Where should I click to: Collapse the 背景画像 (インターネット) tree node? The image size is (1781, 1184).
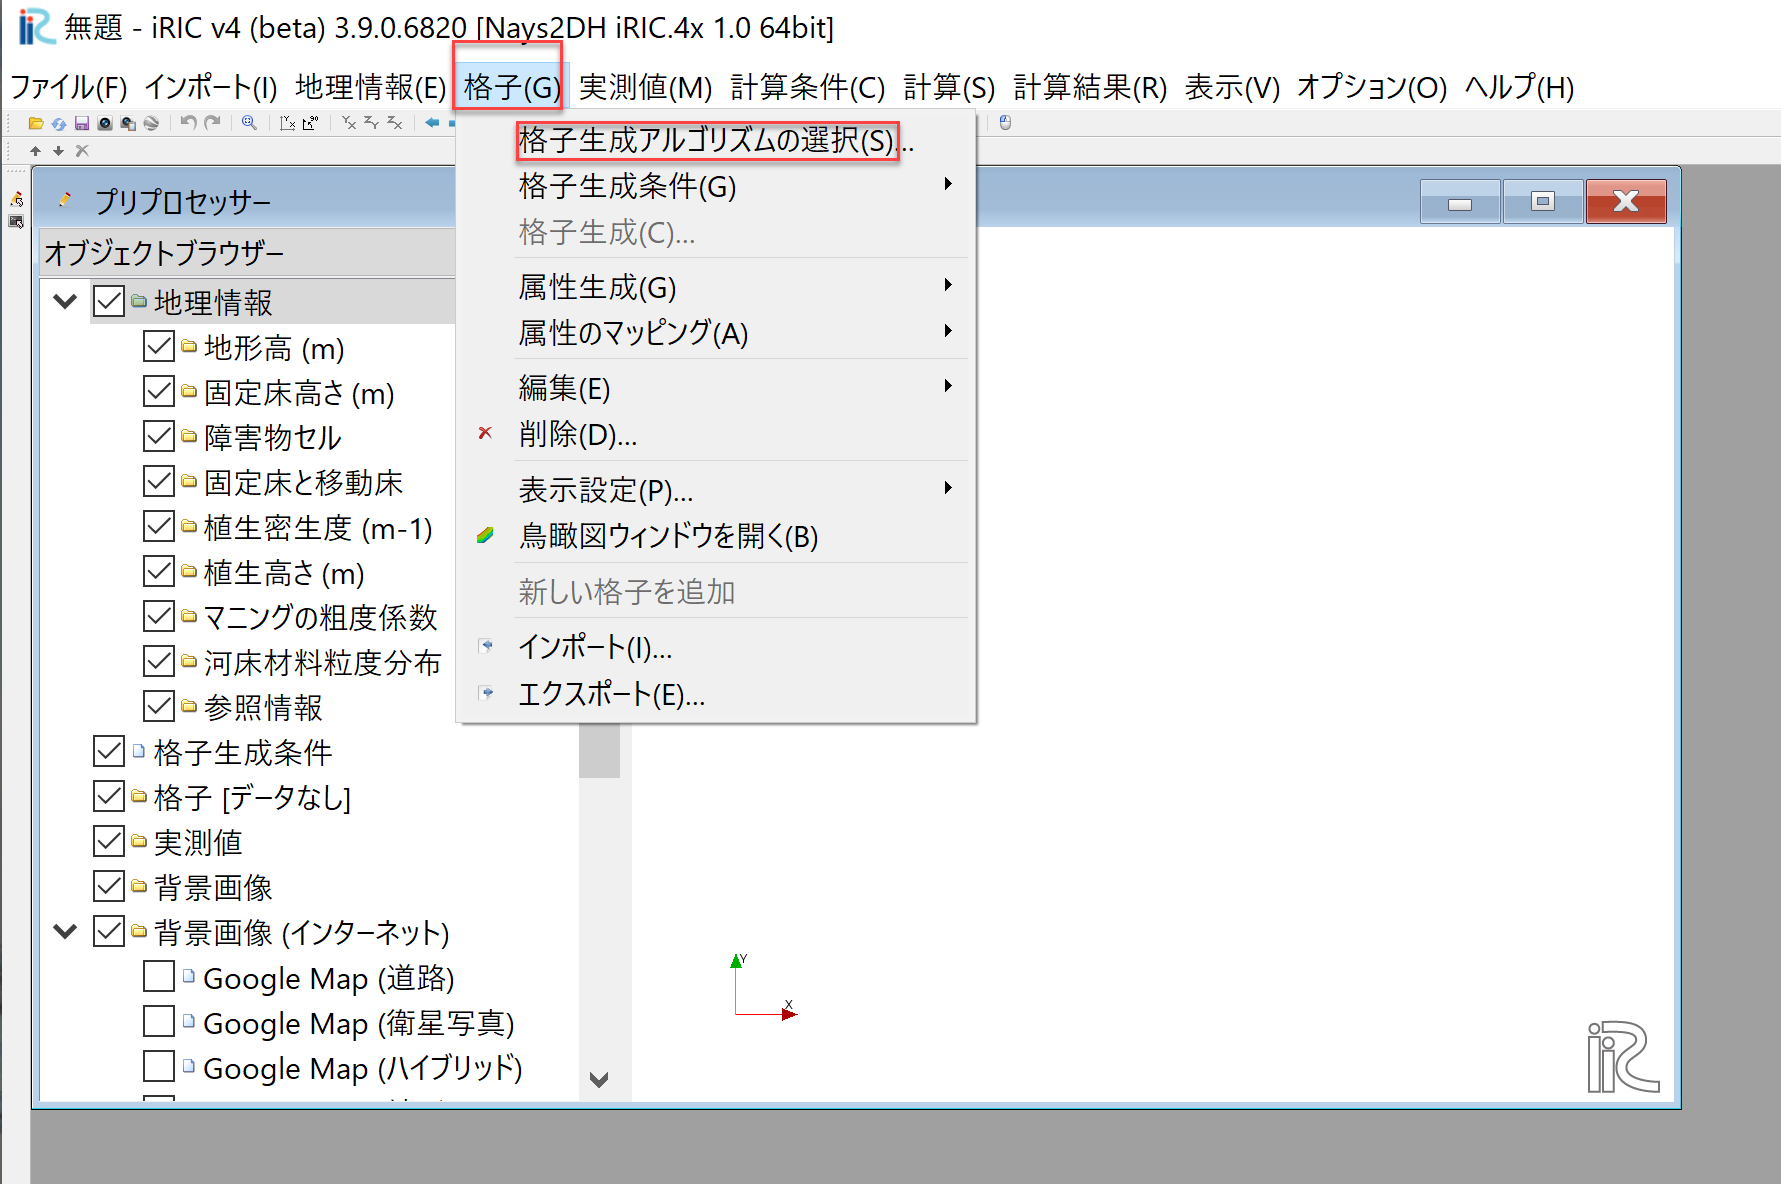pos(65,932)
